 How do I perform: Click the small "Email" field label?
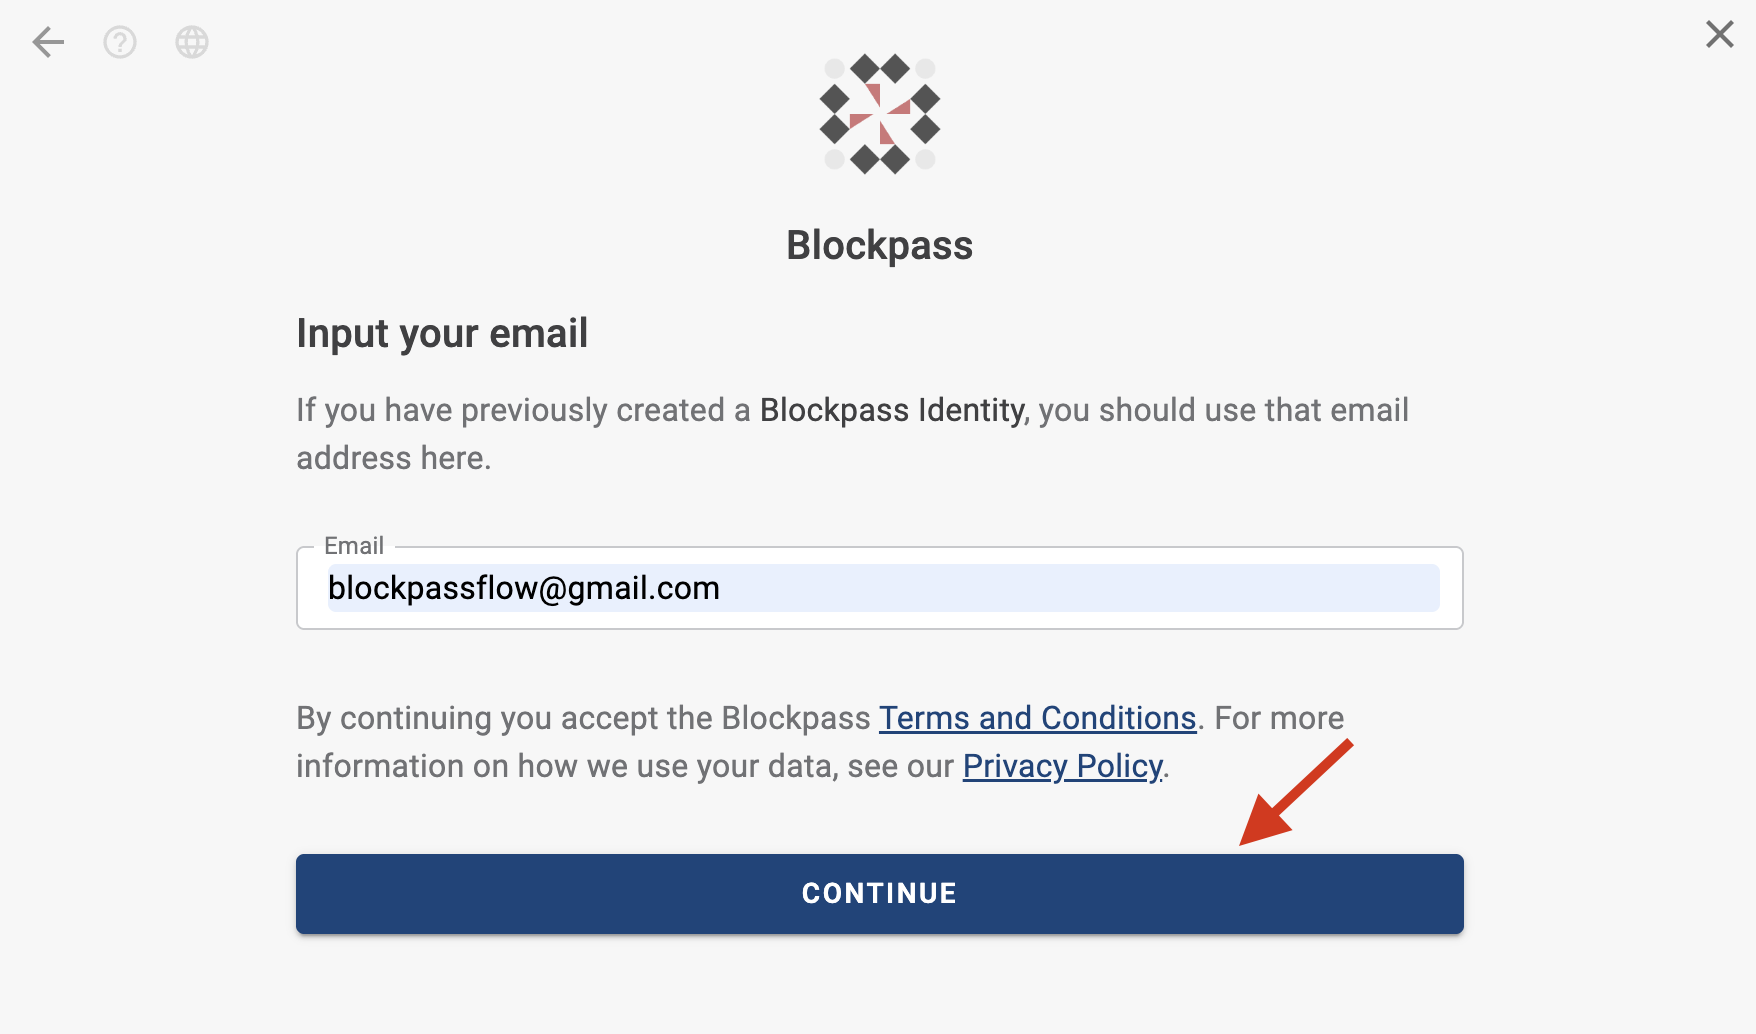click(354, 546)
